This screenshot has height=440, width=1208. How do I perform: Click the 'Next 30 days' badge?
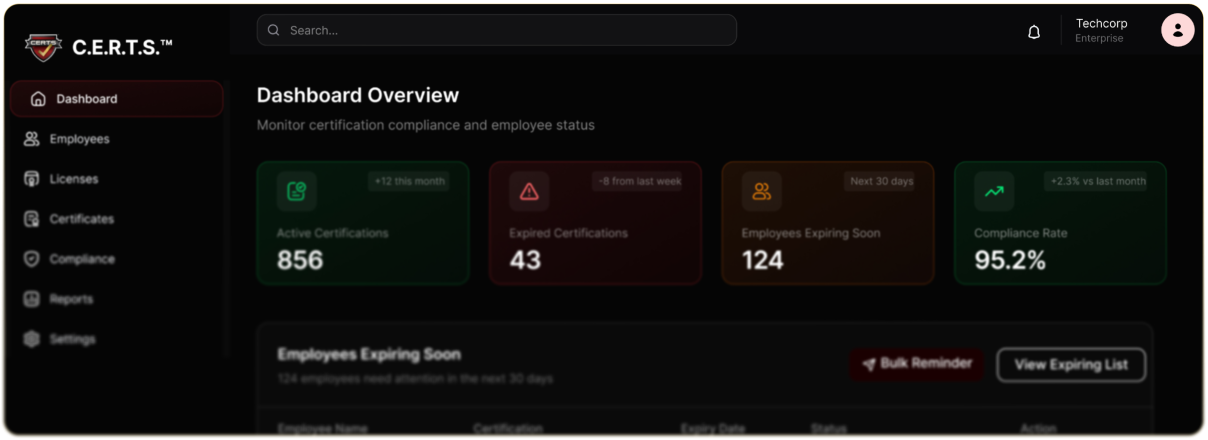(881, 181)
